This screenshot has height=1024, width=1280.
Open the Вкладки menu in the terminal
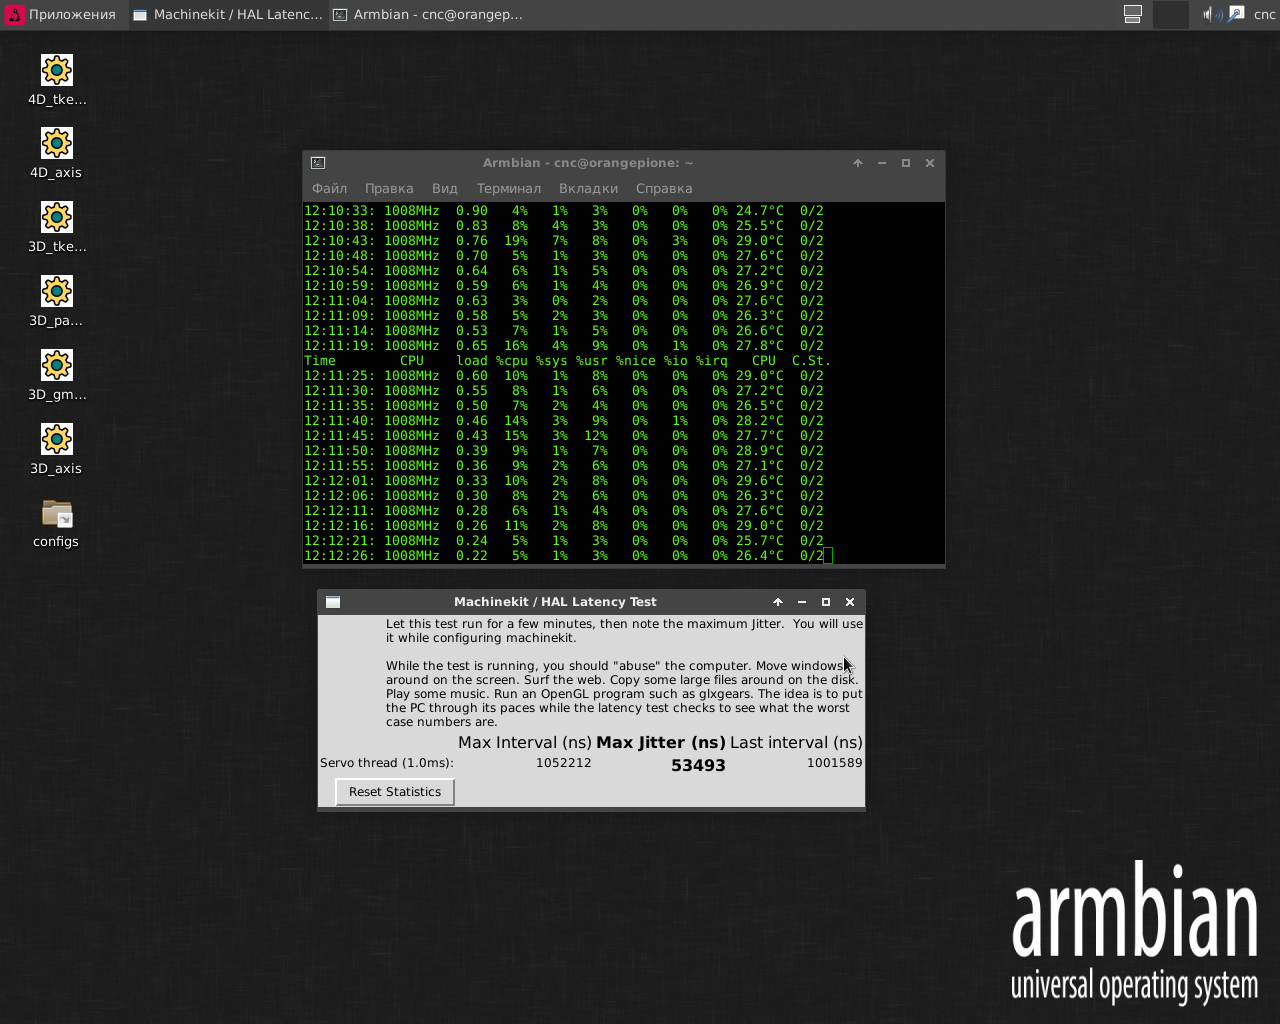click(x=588, y=188)
